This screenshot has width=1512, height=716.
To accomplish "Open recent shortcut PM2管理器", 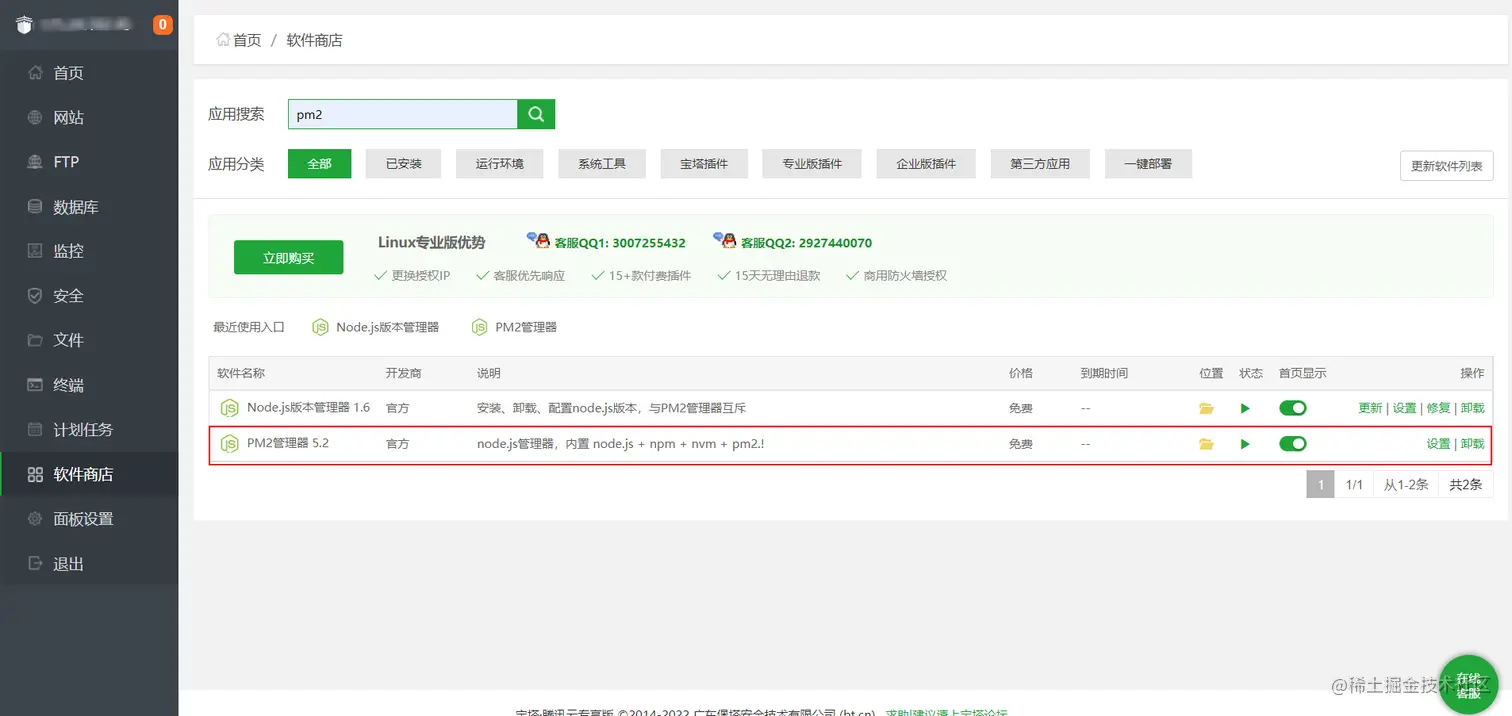I will coord(514,327).
